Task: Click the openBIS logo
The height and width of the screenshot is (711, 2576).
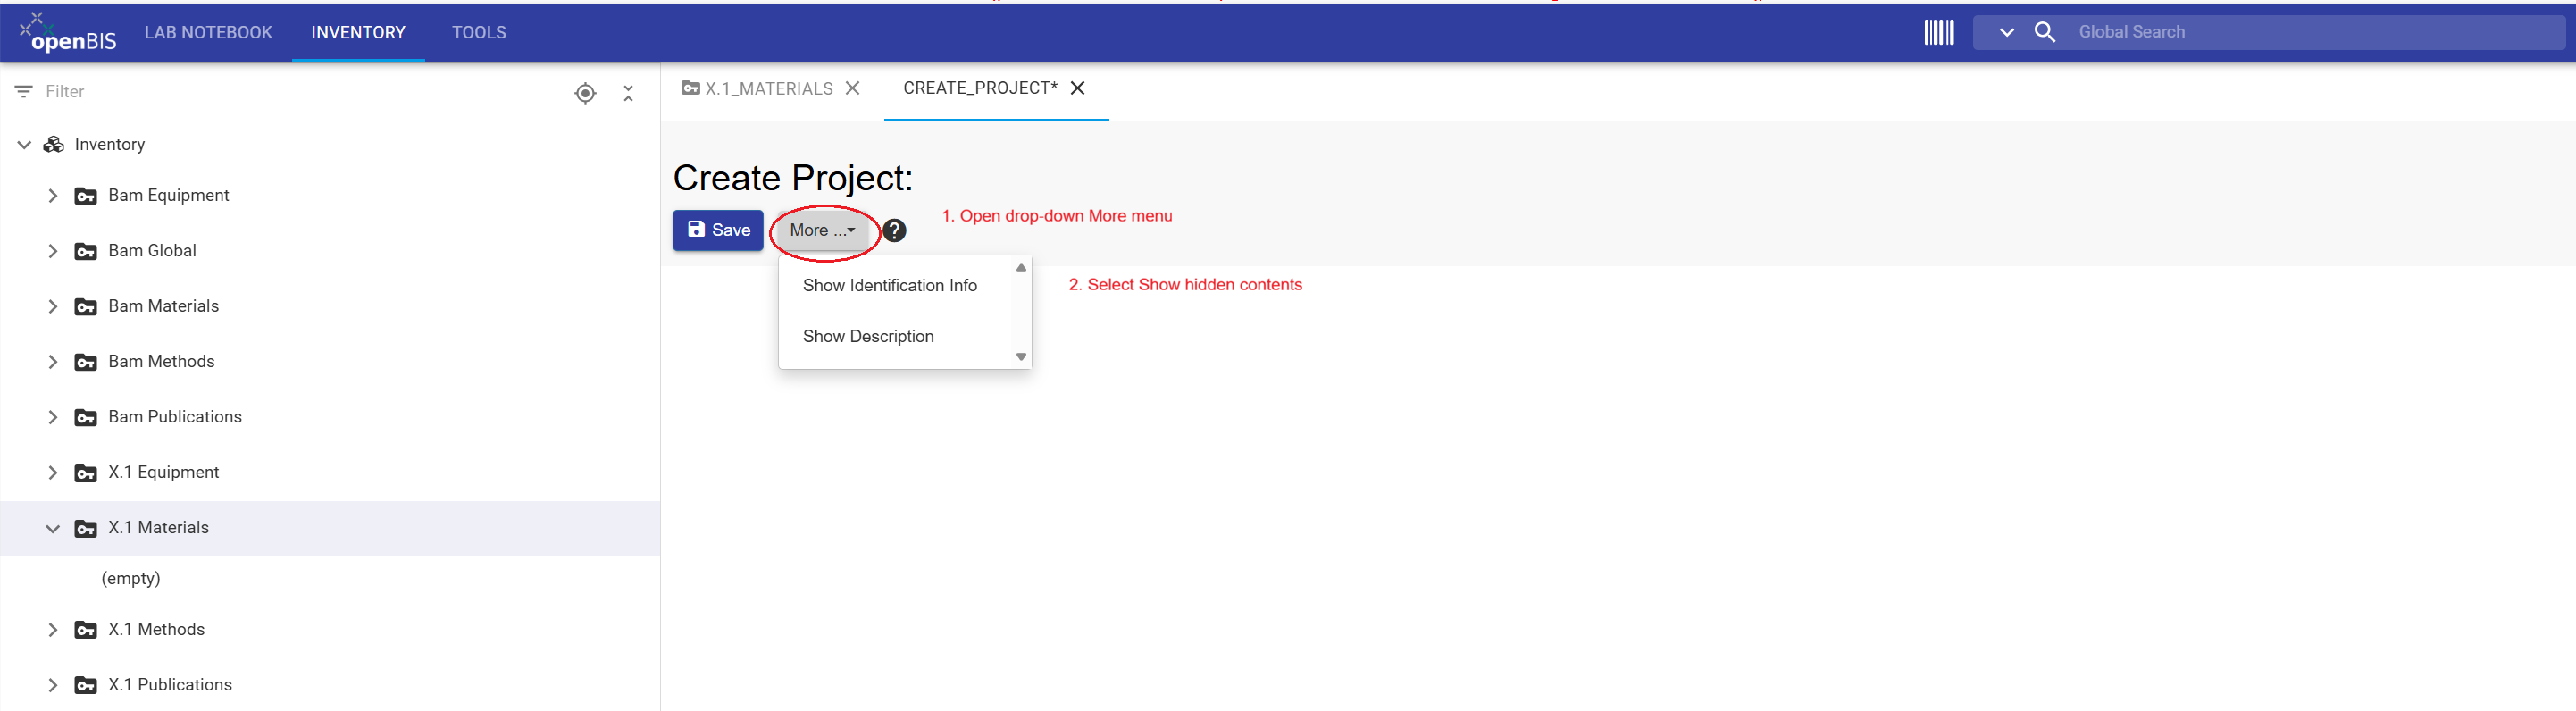Action: (x=68, y=32)
